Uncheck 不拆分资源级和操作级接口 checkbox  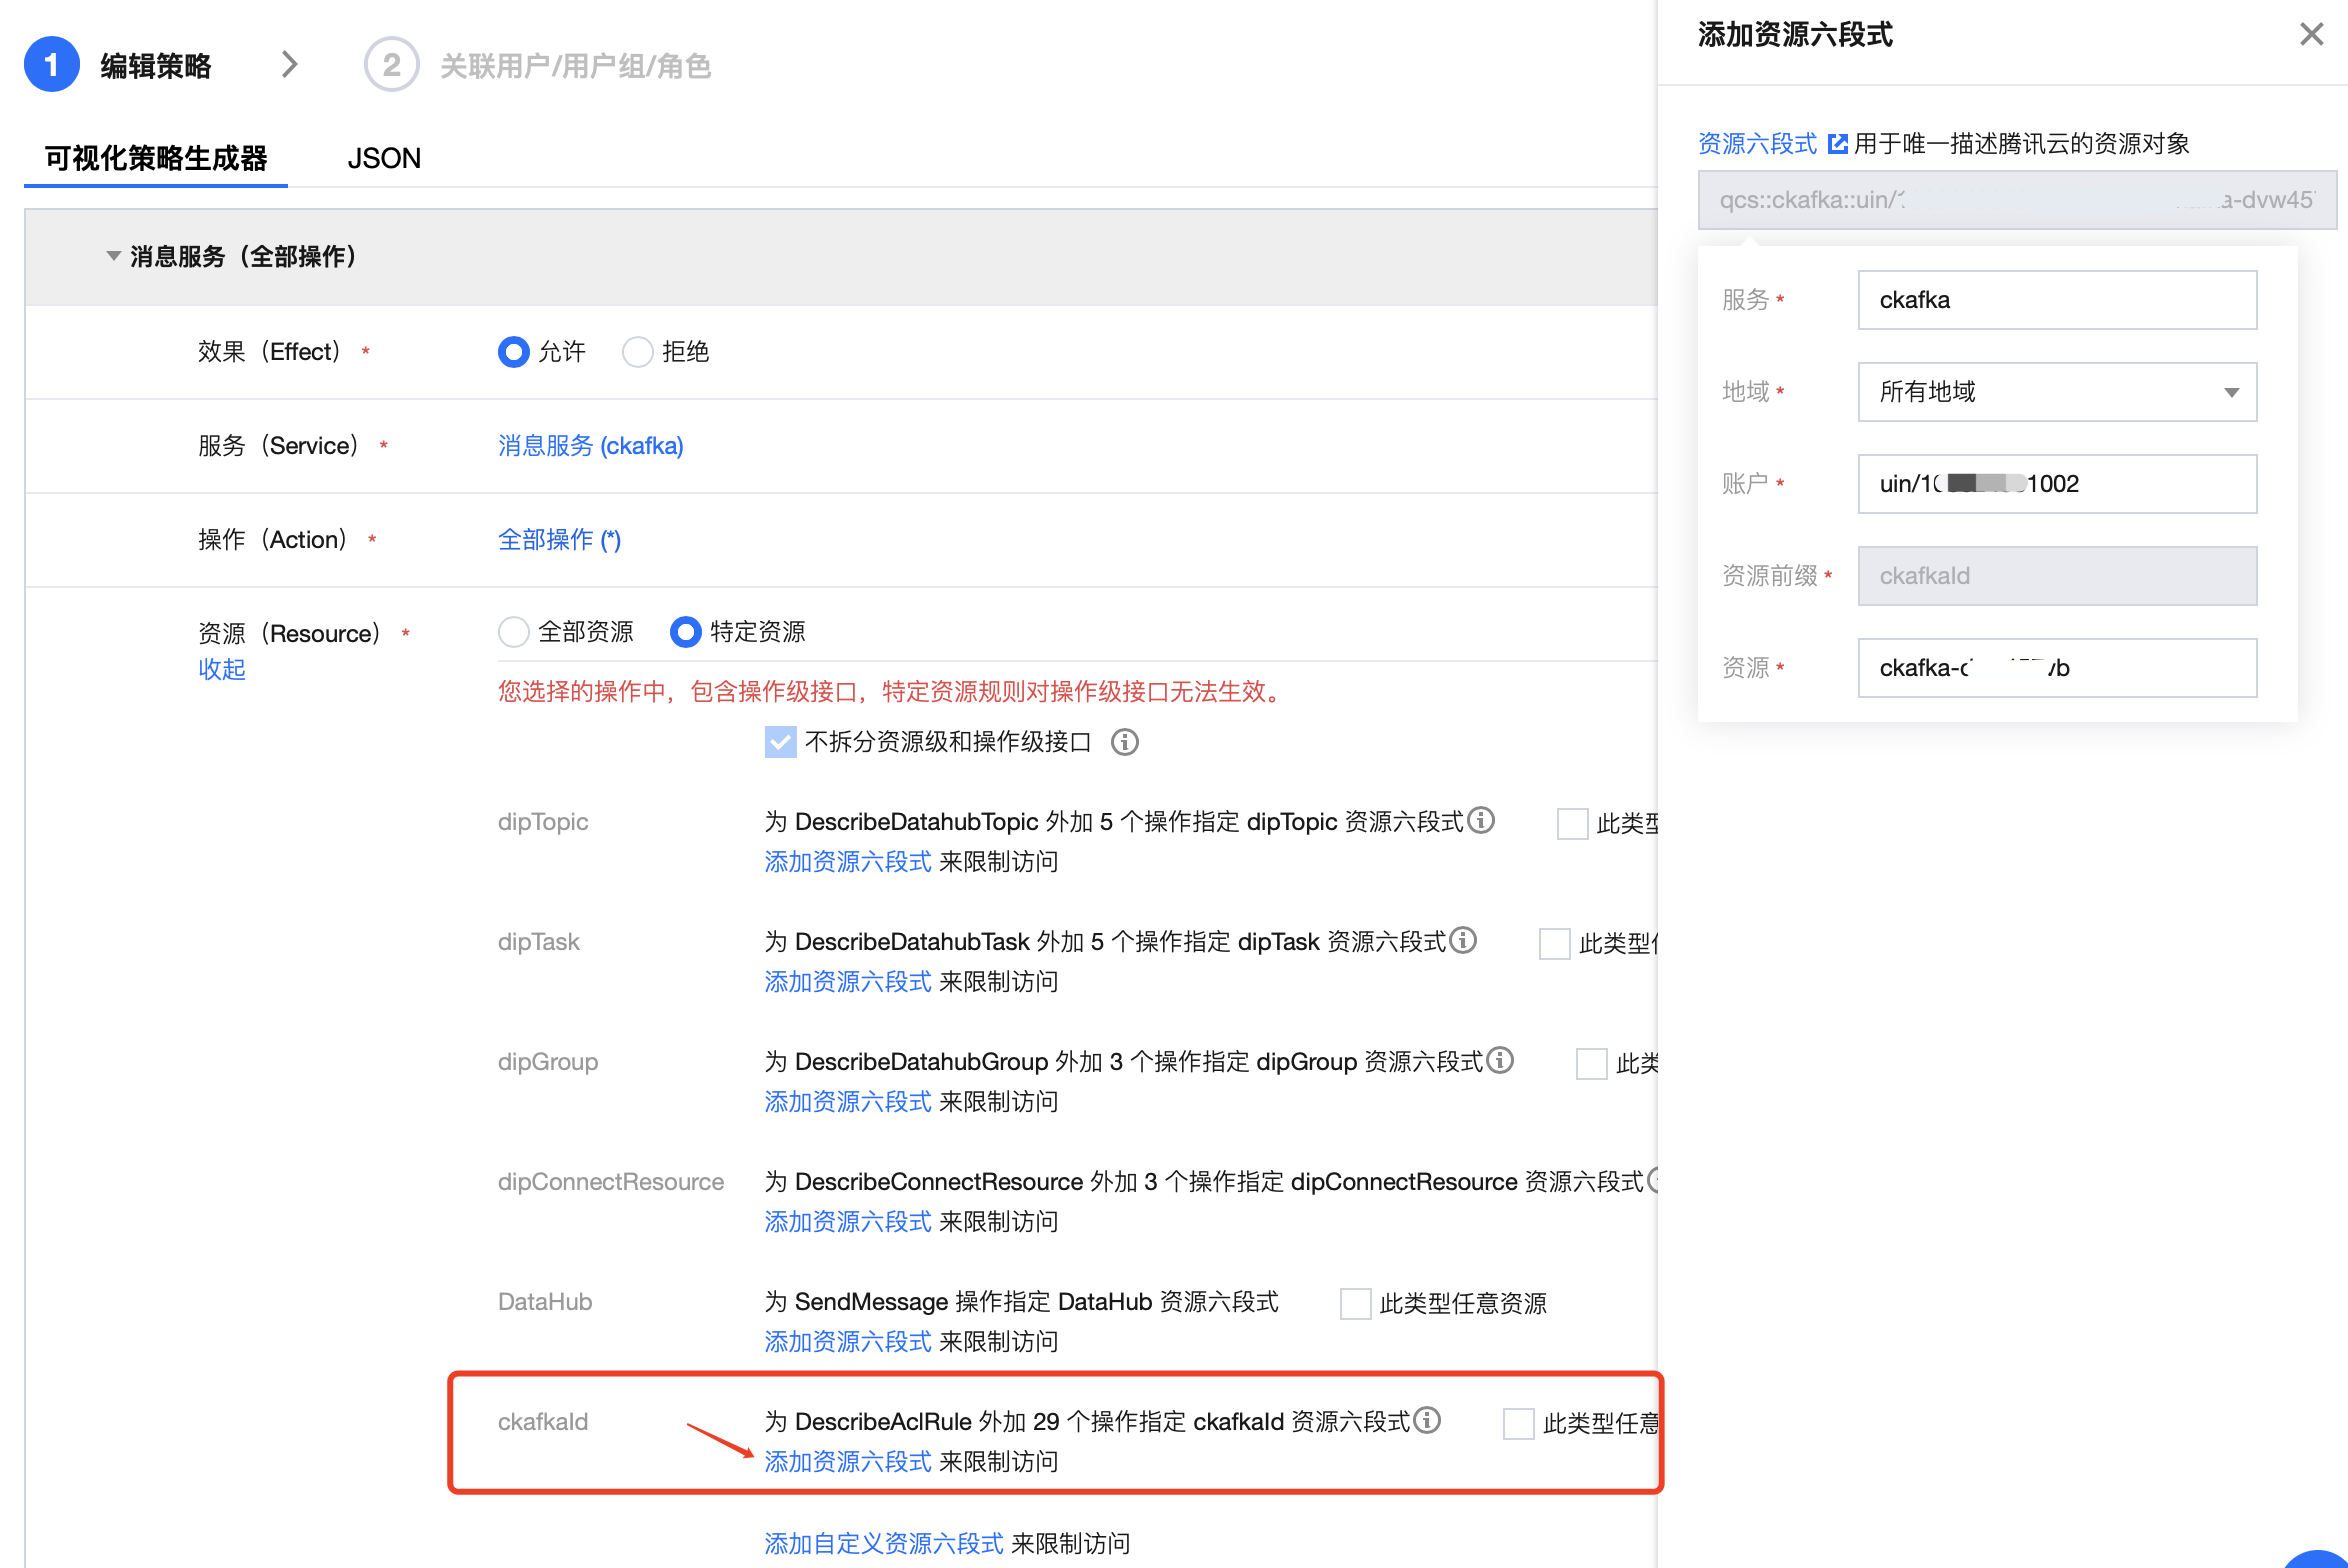tap(780, 742)
